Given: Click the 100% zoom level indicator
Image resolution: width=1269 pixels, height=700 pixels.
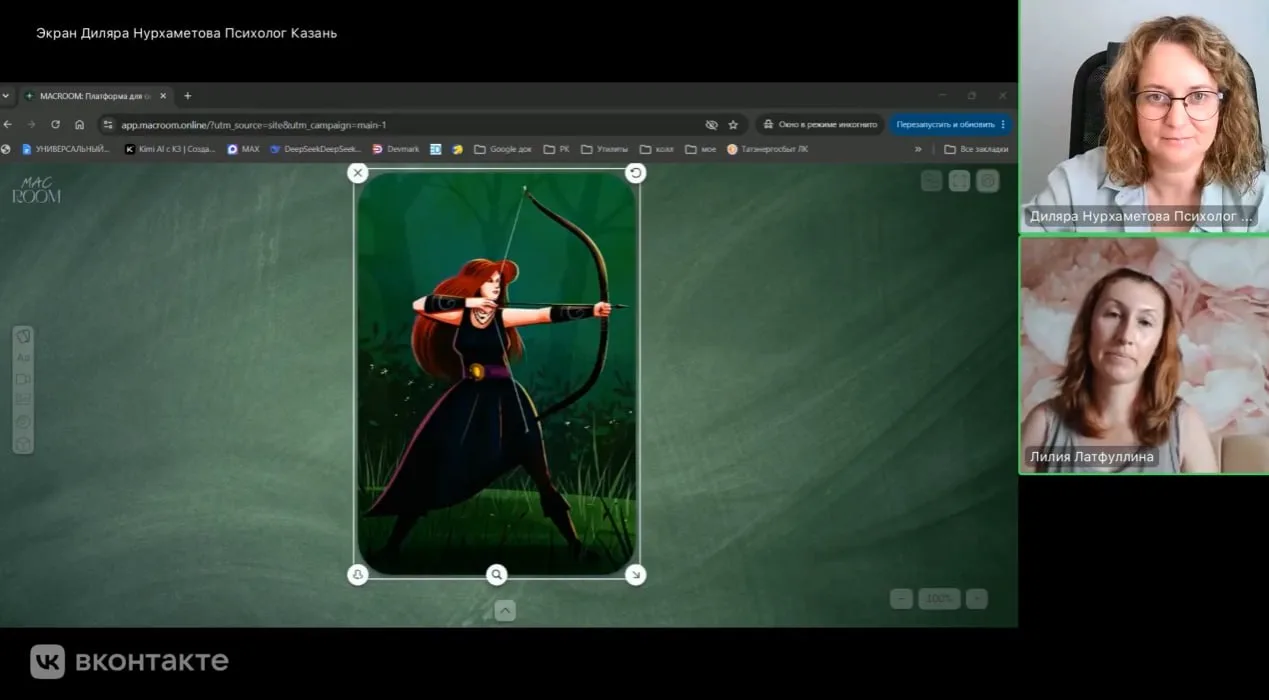Looking at the screenshot, I should (939, 599).
